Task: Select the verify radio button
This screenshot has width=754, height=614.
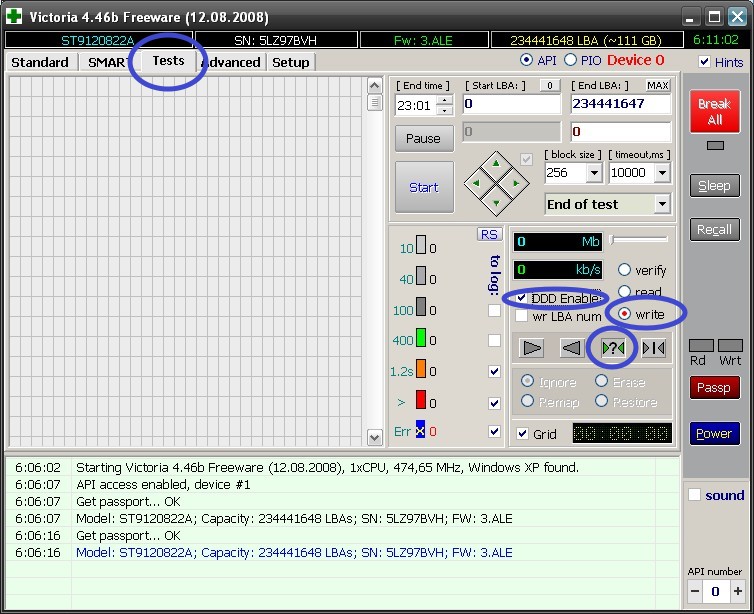Action: point(624,270)
